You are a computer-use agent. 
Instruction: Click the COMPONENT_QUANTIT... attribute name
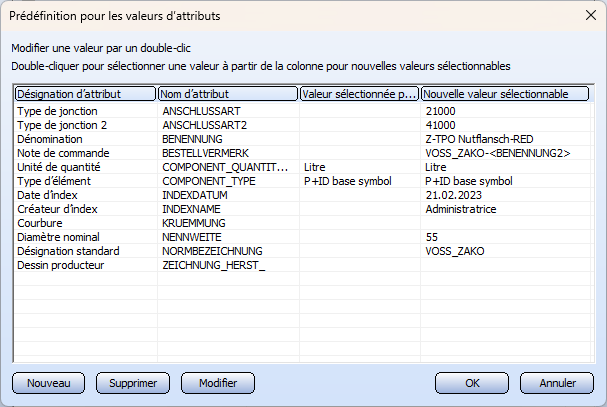(x=225, y=167)
